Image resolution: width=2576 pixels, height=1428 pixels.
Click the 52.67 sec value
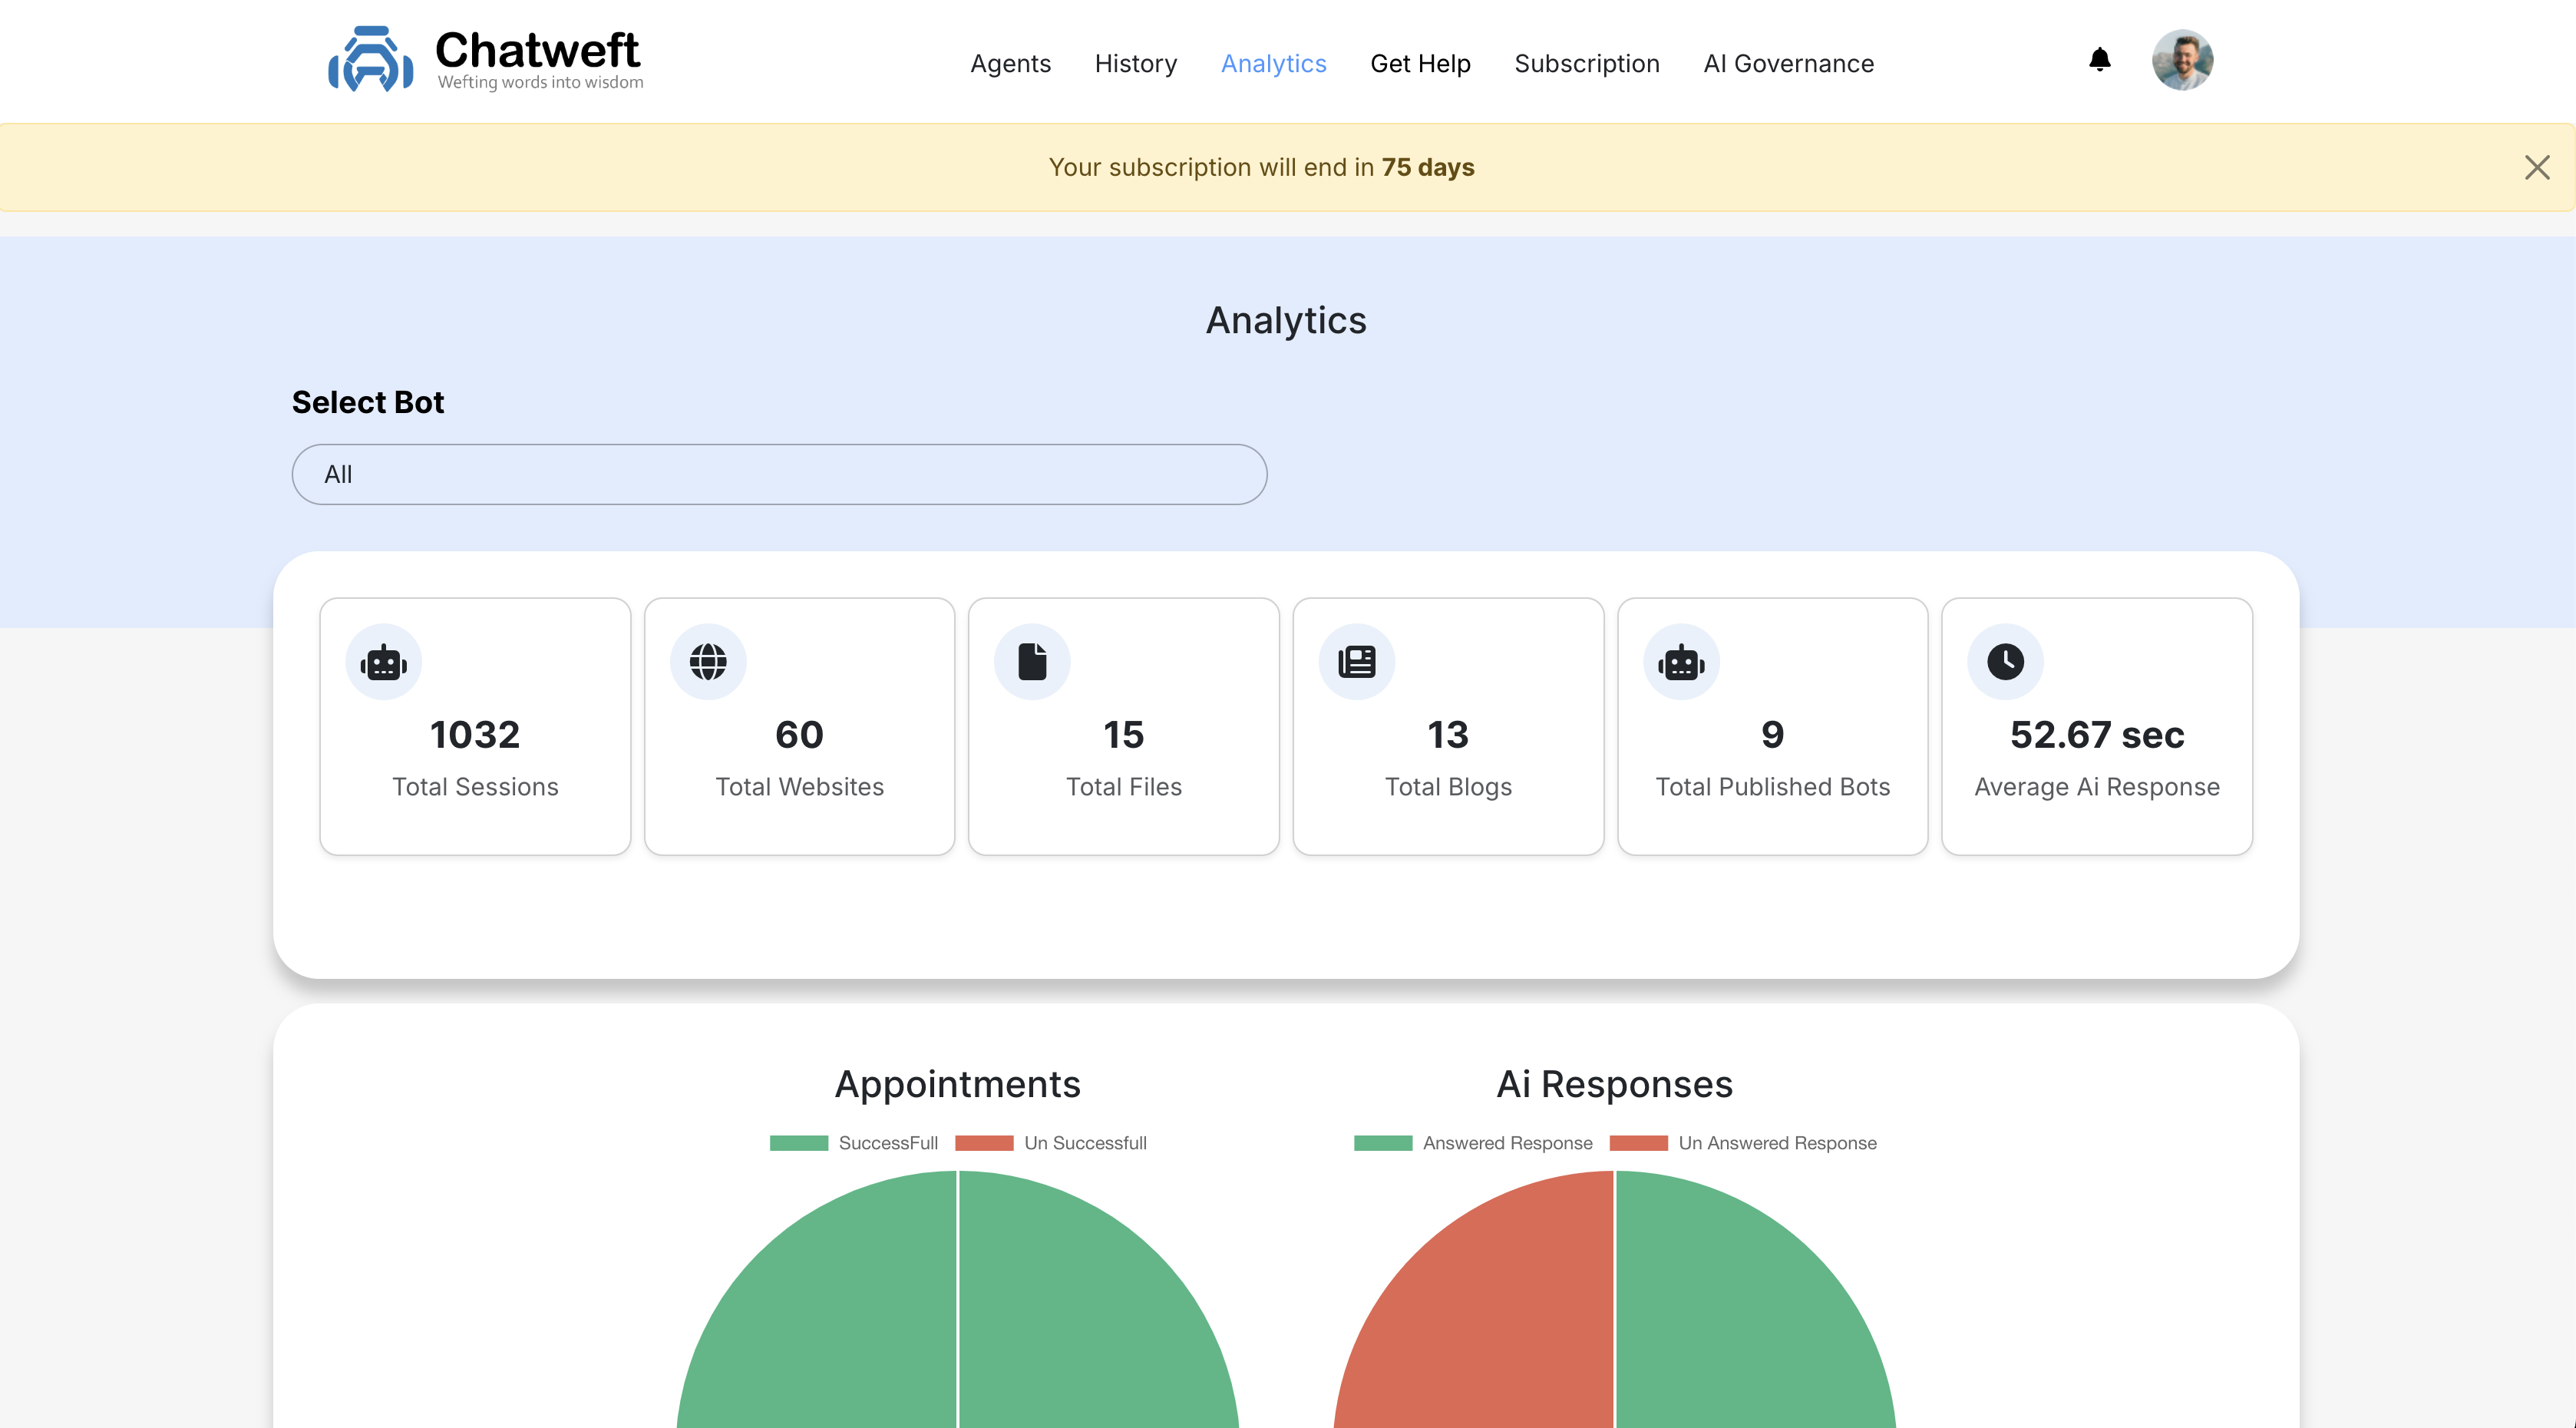coord(2097,734)
